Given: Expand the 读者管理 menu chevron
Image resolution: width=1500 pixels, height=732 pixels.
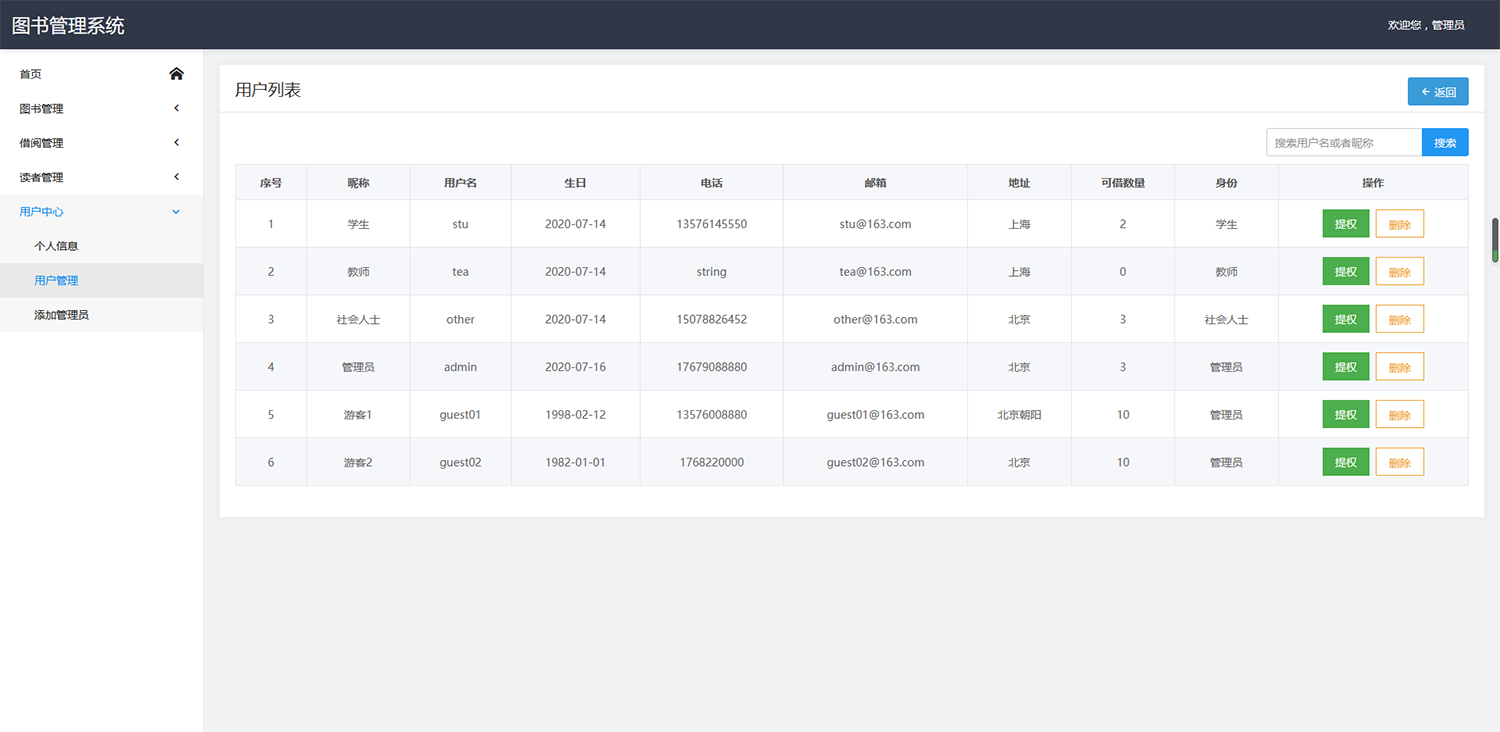Looking at the screenshot, I should click(x=176, y=177).
